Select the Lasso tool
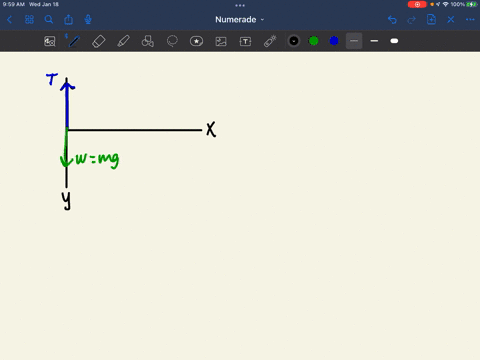Screen dimensions: 480x360 172,41
